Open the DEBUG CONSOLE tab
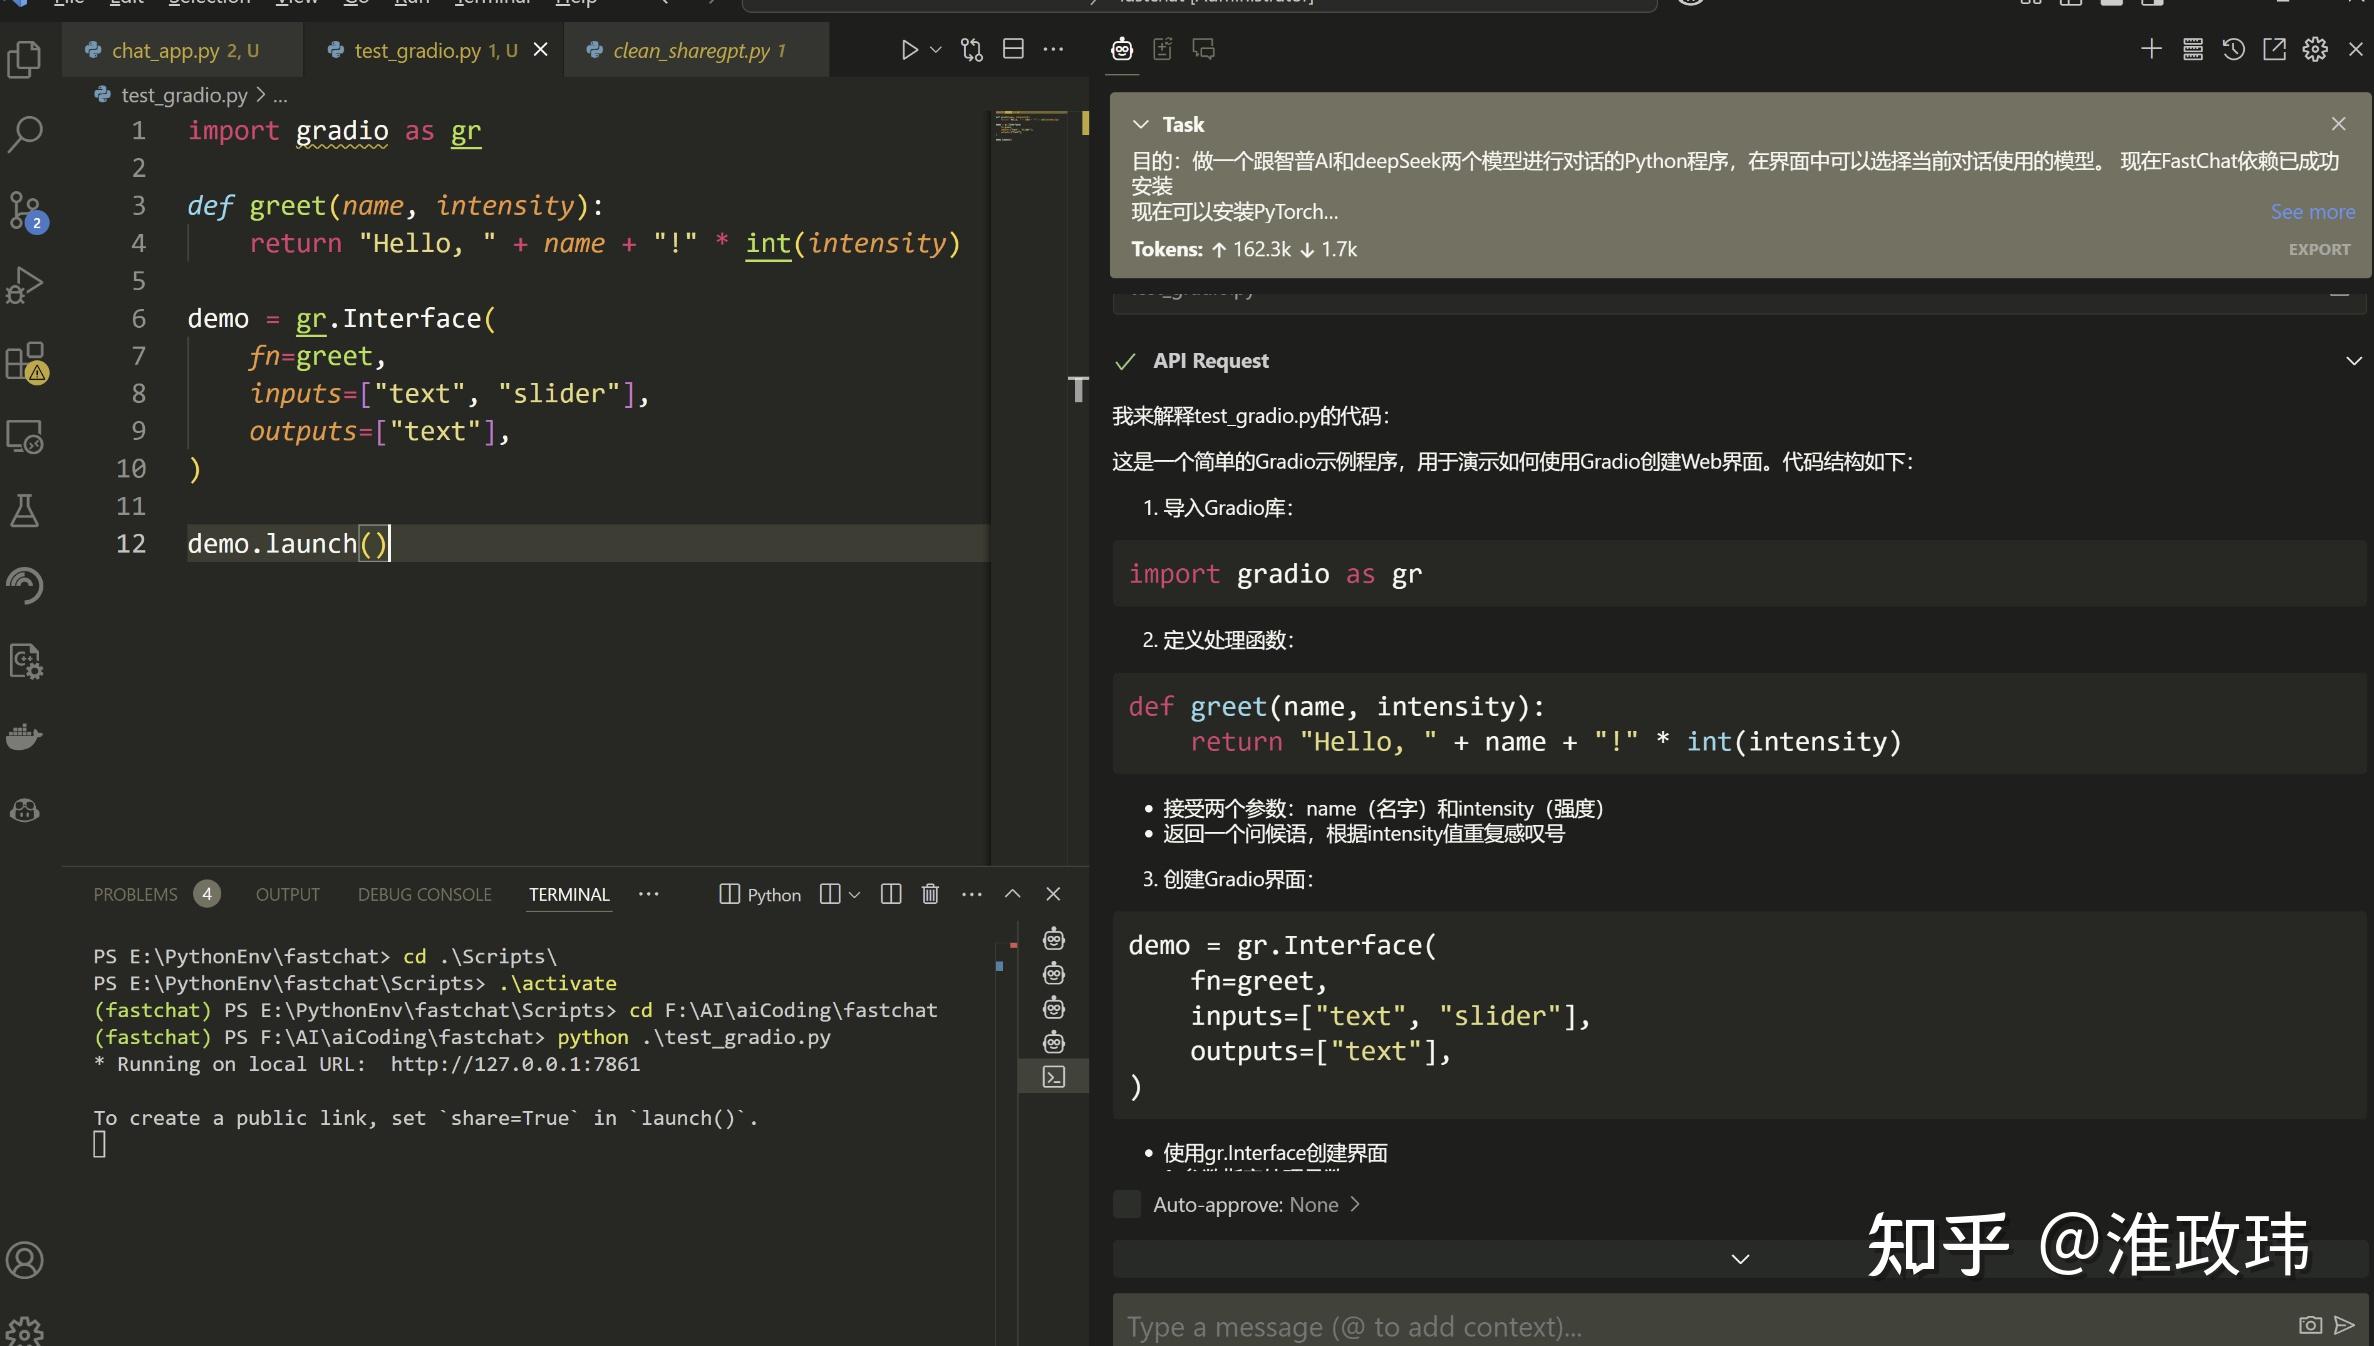This screenshot has height=1346, width=2374. click(424, 894)
